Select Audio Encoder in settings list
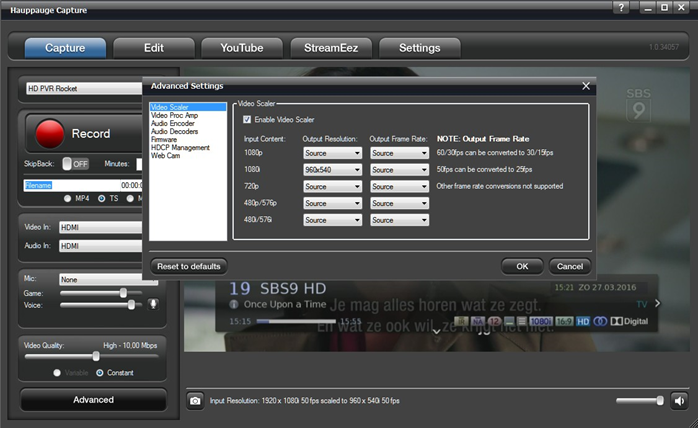Viewport: 698px width, 428px height. 173,123
